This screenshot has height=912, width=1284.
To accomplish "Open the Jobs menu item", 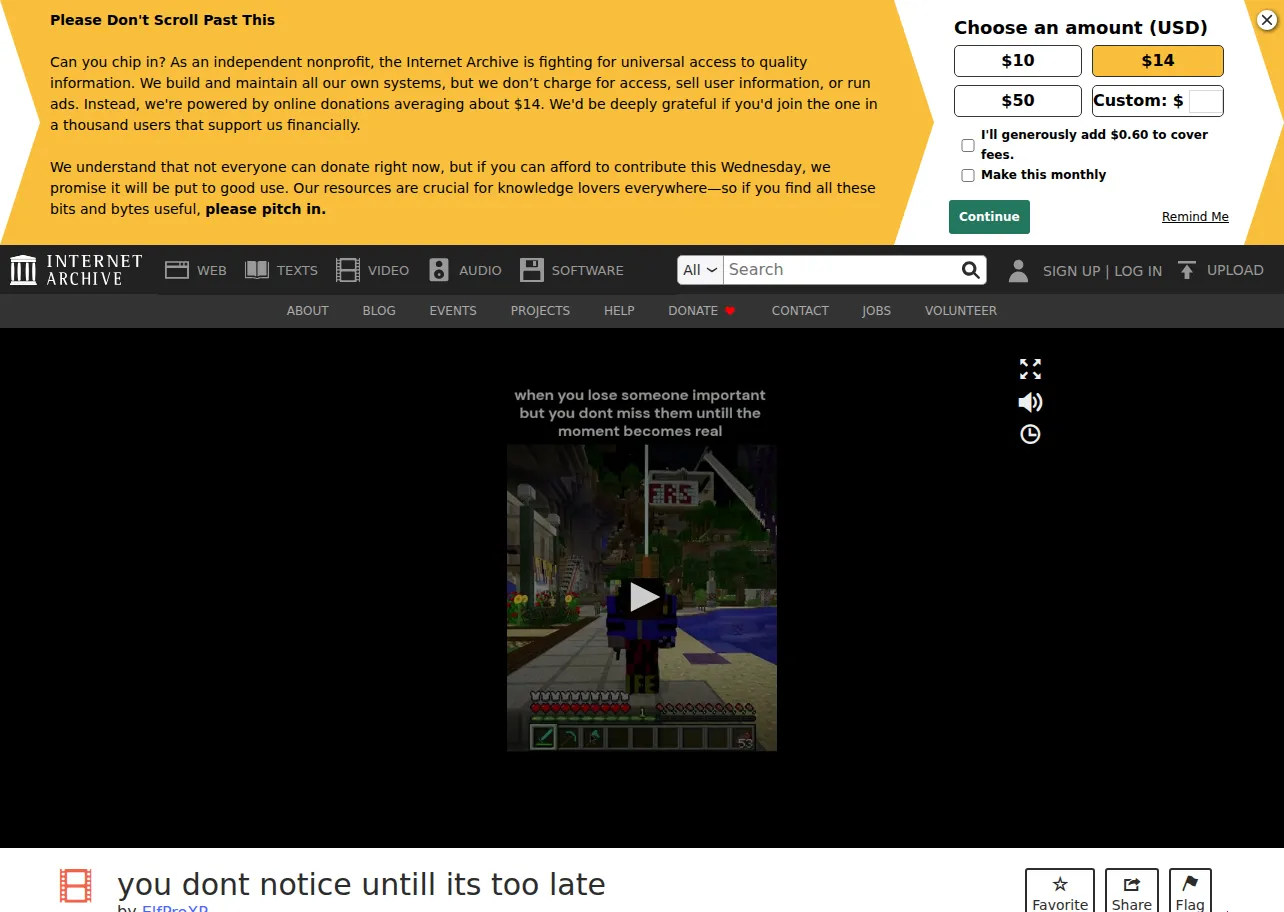I will point(876,311).
